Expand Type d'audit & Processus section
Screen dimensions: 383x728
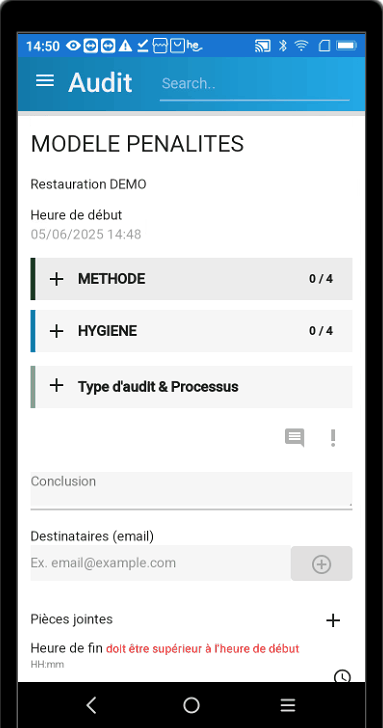tap(191, 387)
